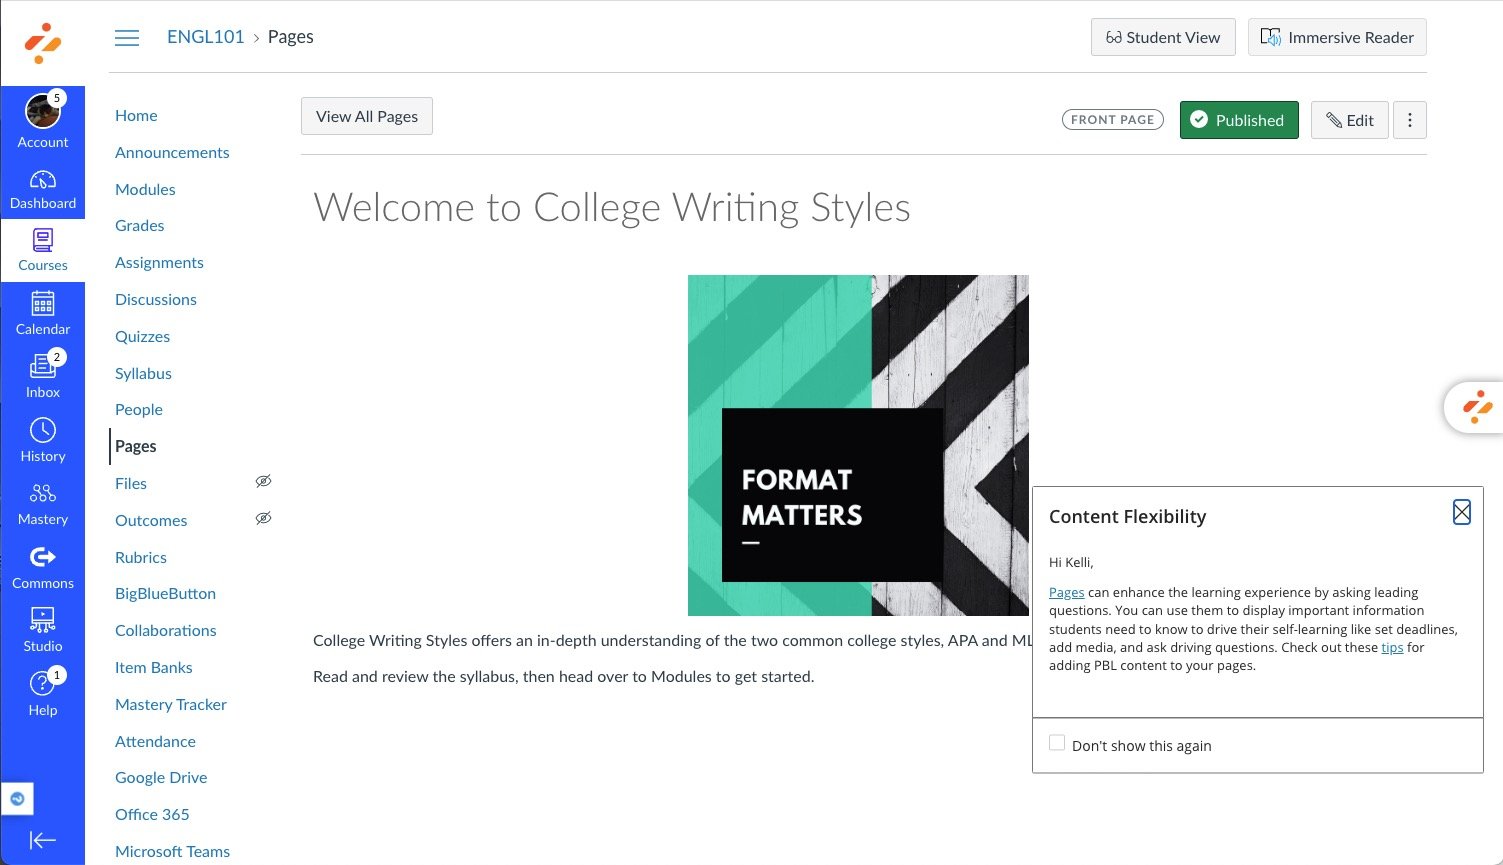Toggle visibility eye icon next to Files
The height and width of the screenshot is (865, 1503).
click(263, 482)
